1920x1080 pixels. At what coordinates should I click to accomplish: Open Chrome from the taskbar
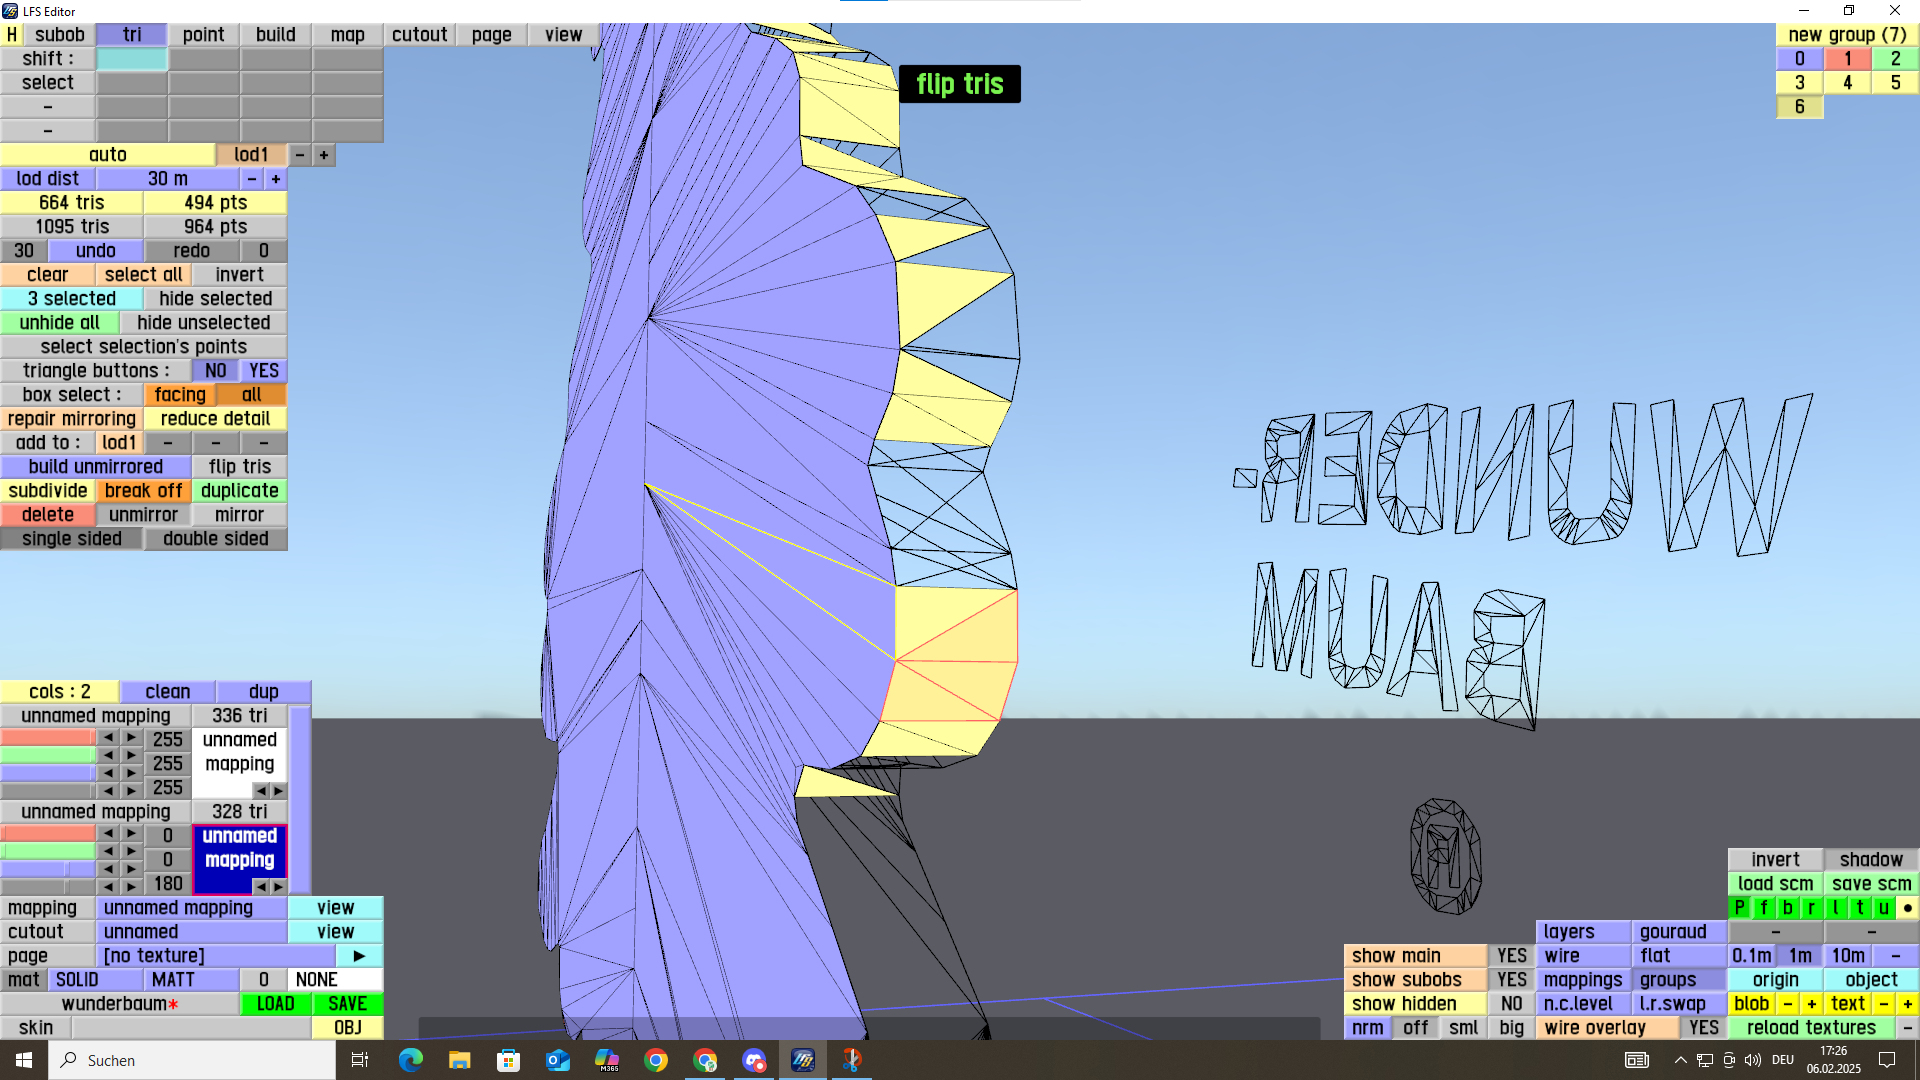click(656, 1060)
